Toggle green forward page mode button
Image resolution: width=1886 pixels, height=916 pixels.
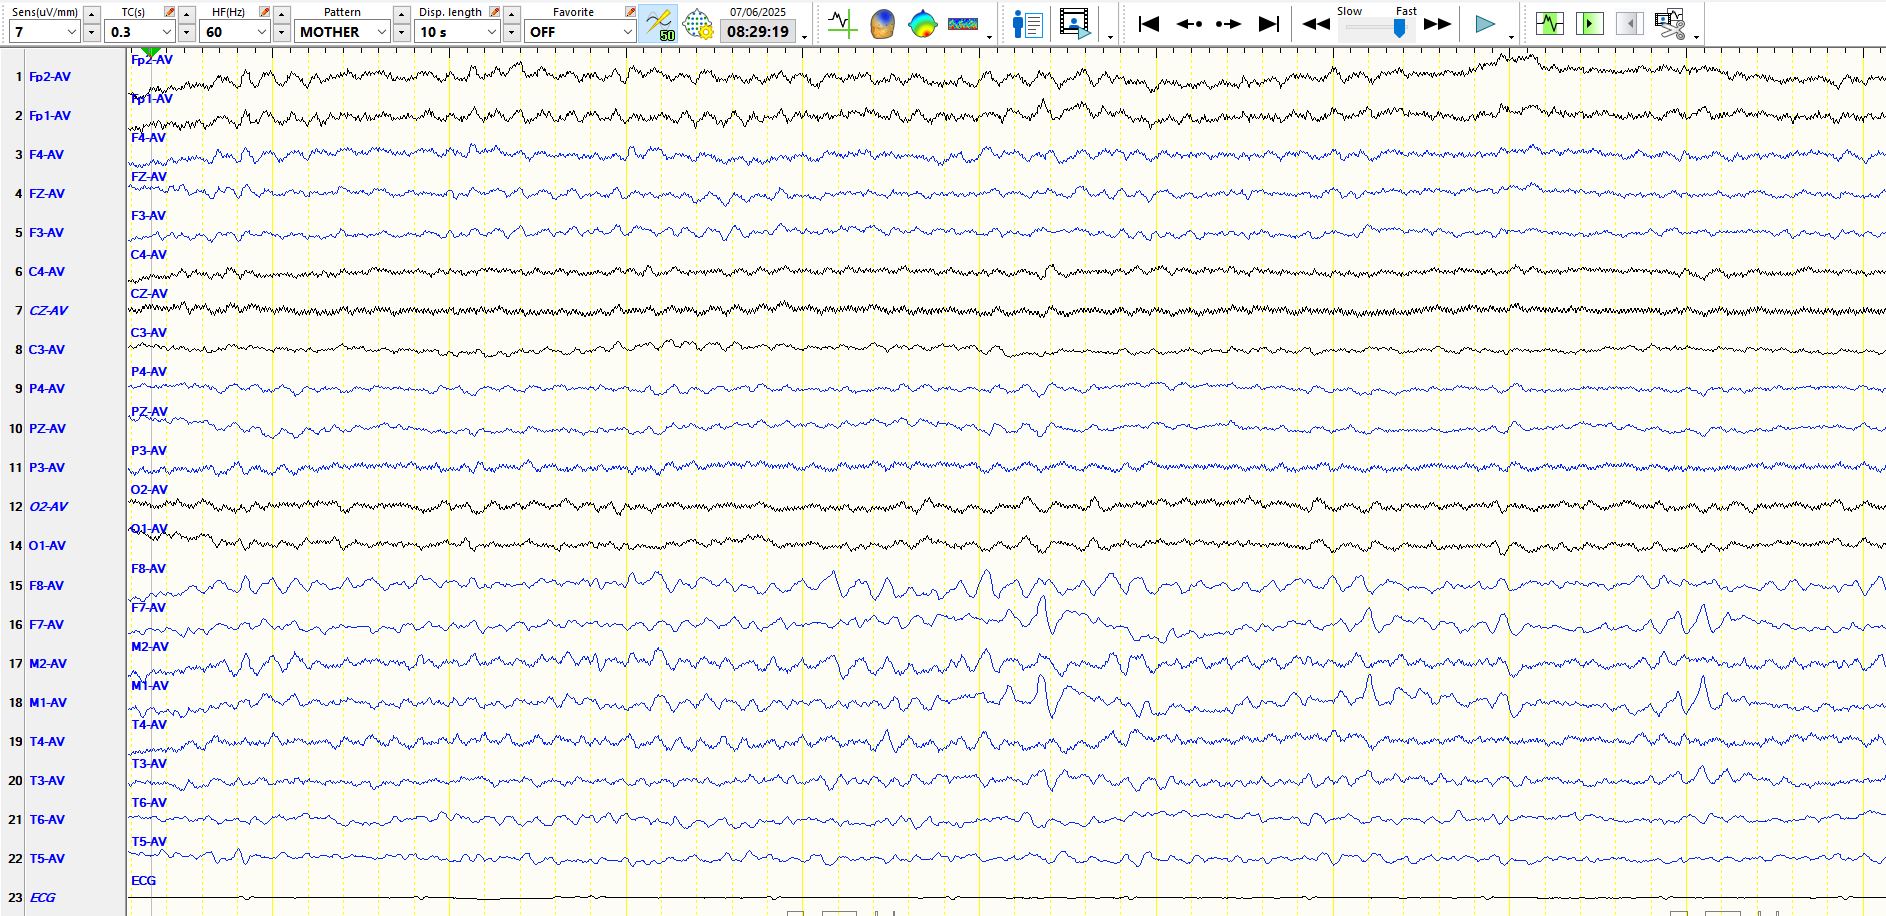[1589, 23]
